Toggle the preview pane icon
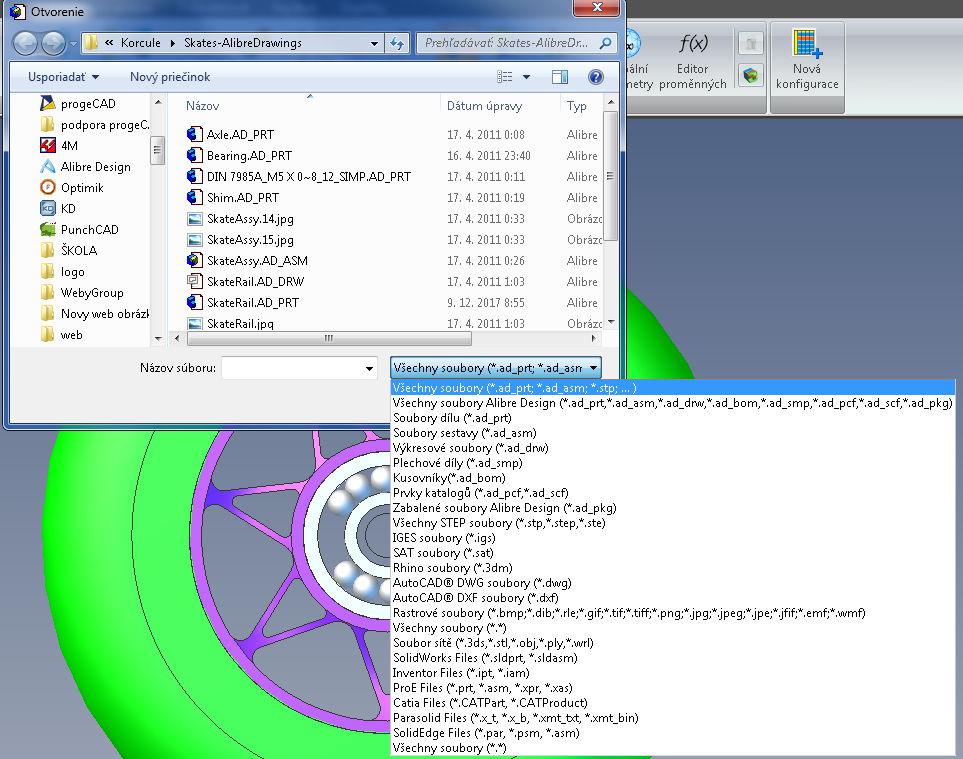 pyautogui.click(x=559, y=77)
